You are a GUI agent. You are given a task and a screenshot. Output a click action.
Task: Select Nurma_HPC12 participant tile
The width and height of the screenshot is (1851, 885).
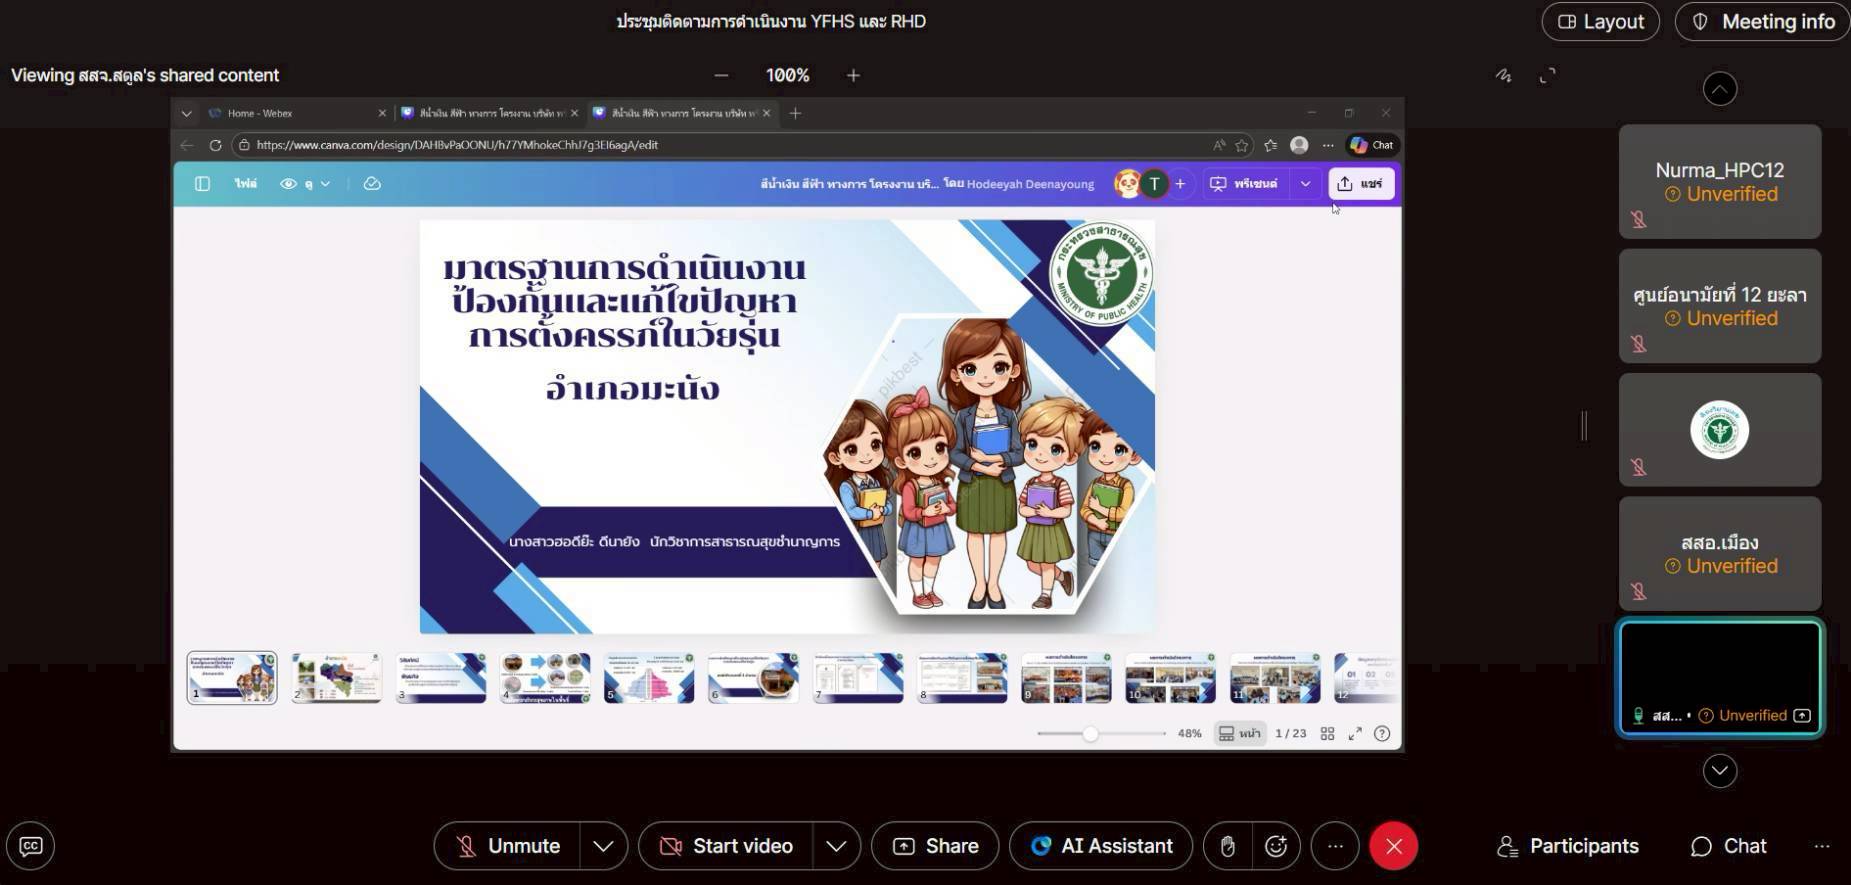(1719, 181)
